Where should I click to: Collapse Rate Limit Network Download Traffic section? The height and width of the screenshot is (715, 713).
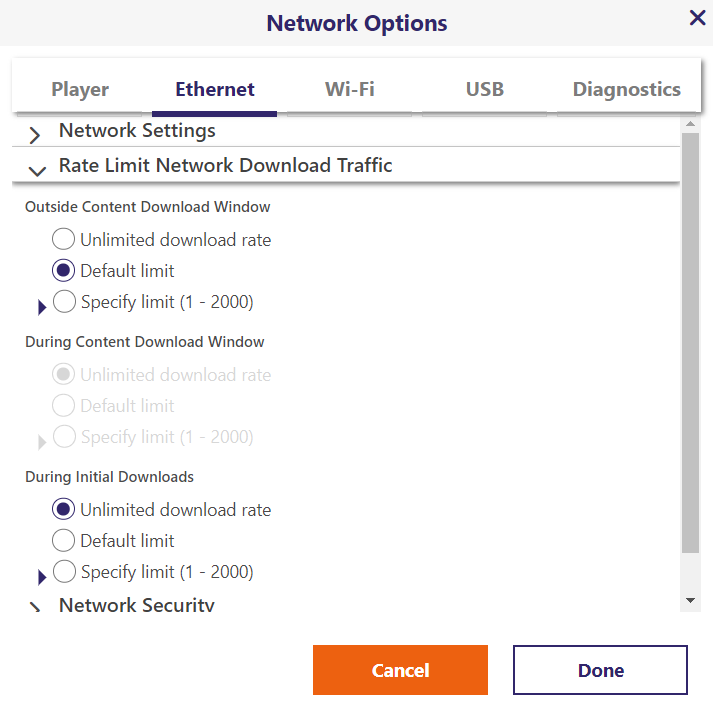[37, 169]
